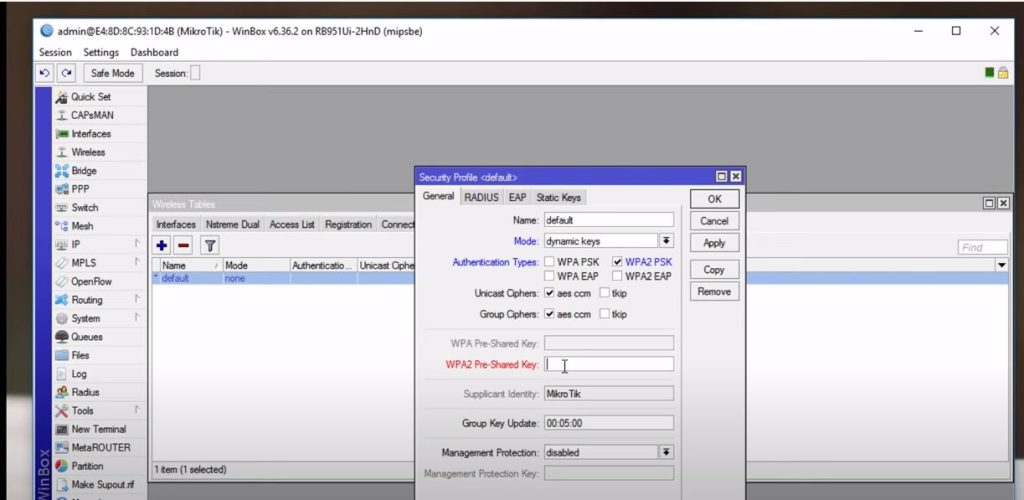Open the Routing sidebar menu
Image resolution: width=1024 pixels, height=500 pixels.
(x=87, y=300)
